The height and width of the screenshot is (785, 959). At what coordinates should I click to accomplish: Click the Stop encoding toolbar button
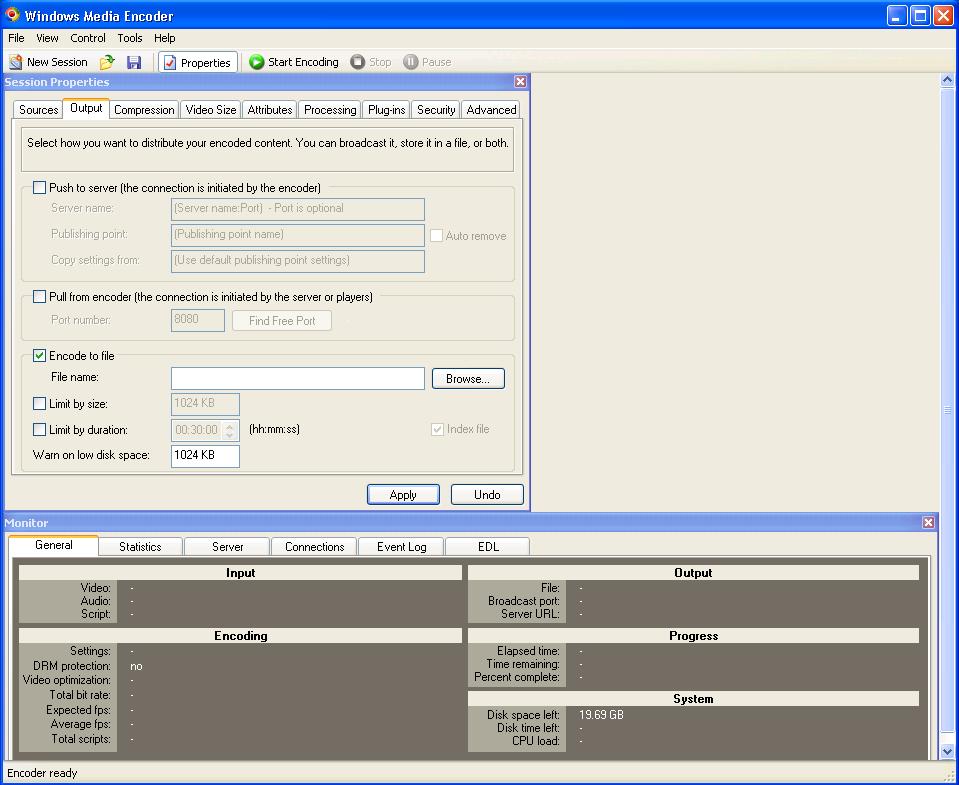coord(371,62)
